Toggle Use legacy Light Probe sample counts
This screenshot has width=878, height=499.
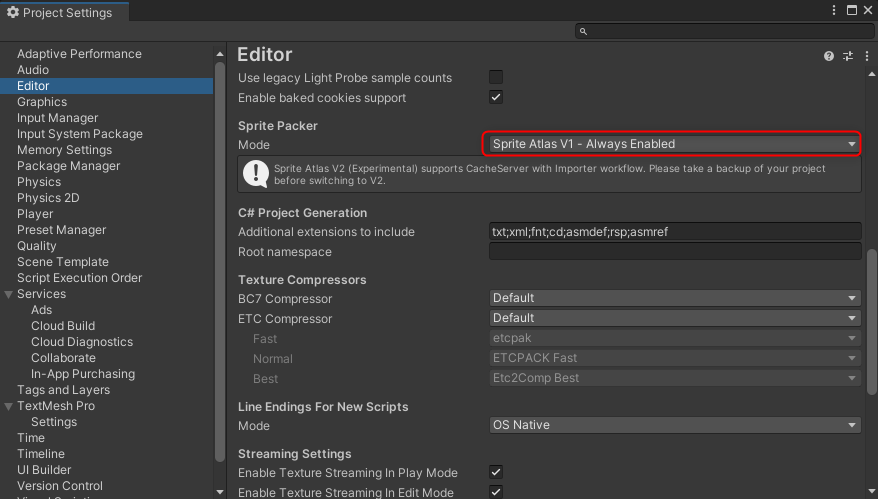coord(496,77)
